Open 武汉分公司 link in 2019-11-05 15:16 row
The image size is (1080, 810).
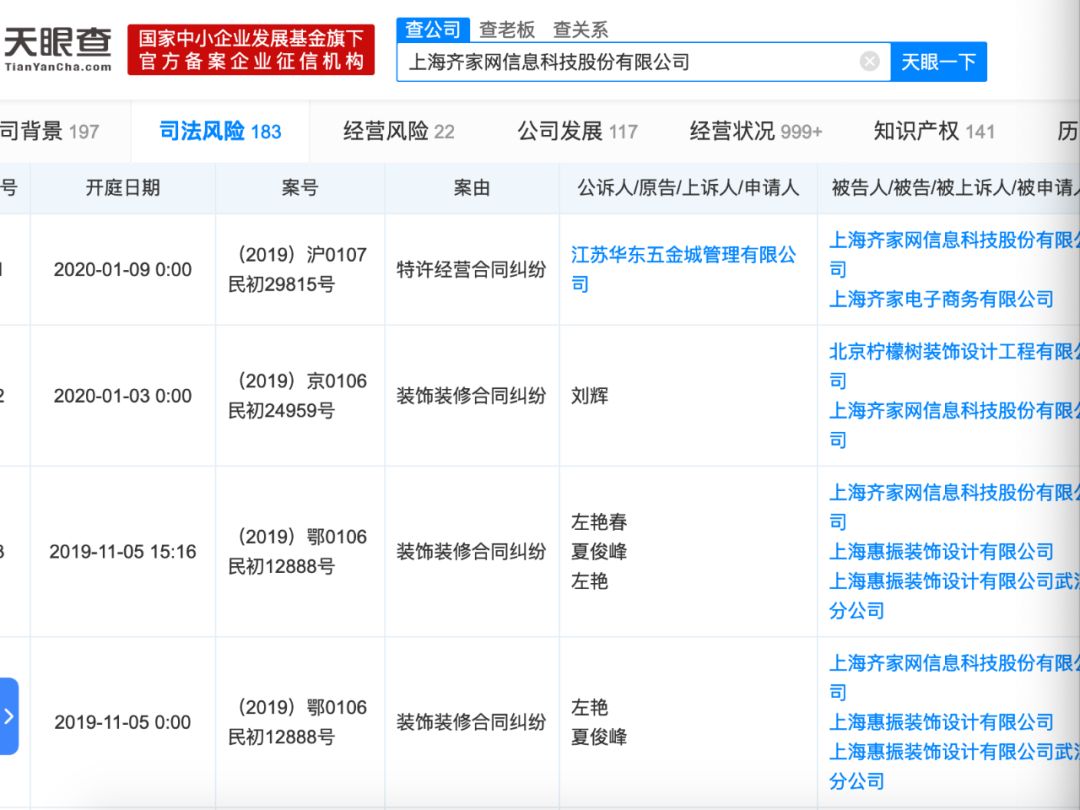click(954, 596)
